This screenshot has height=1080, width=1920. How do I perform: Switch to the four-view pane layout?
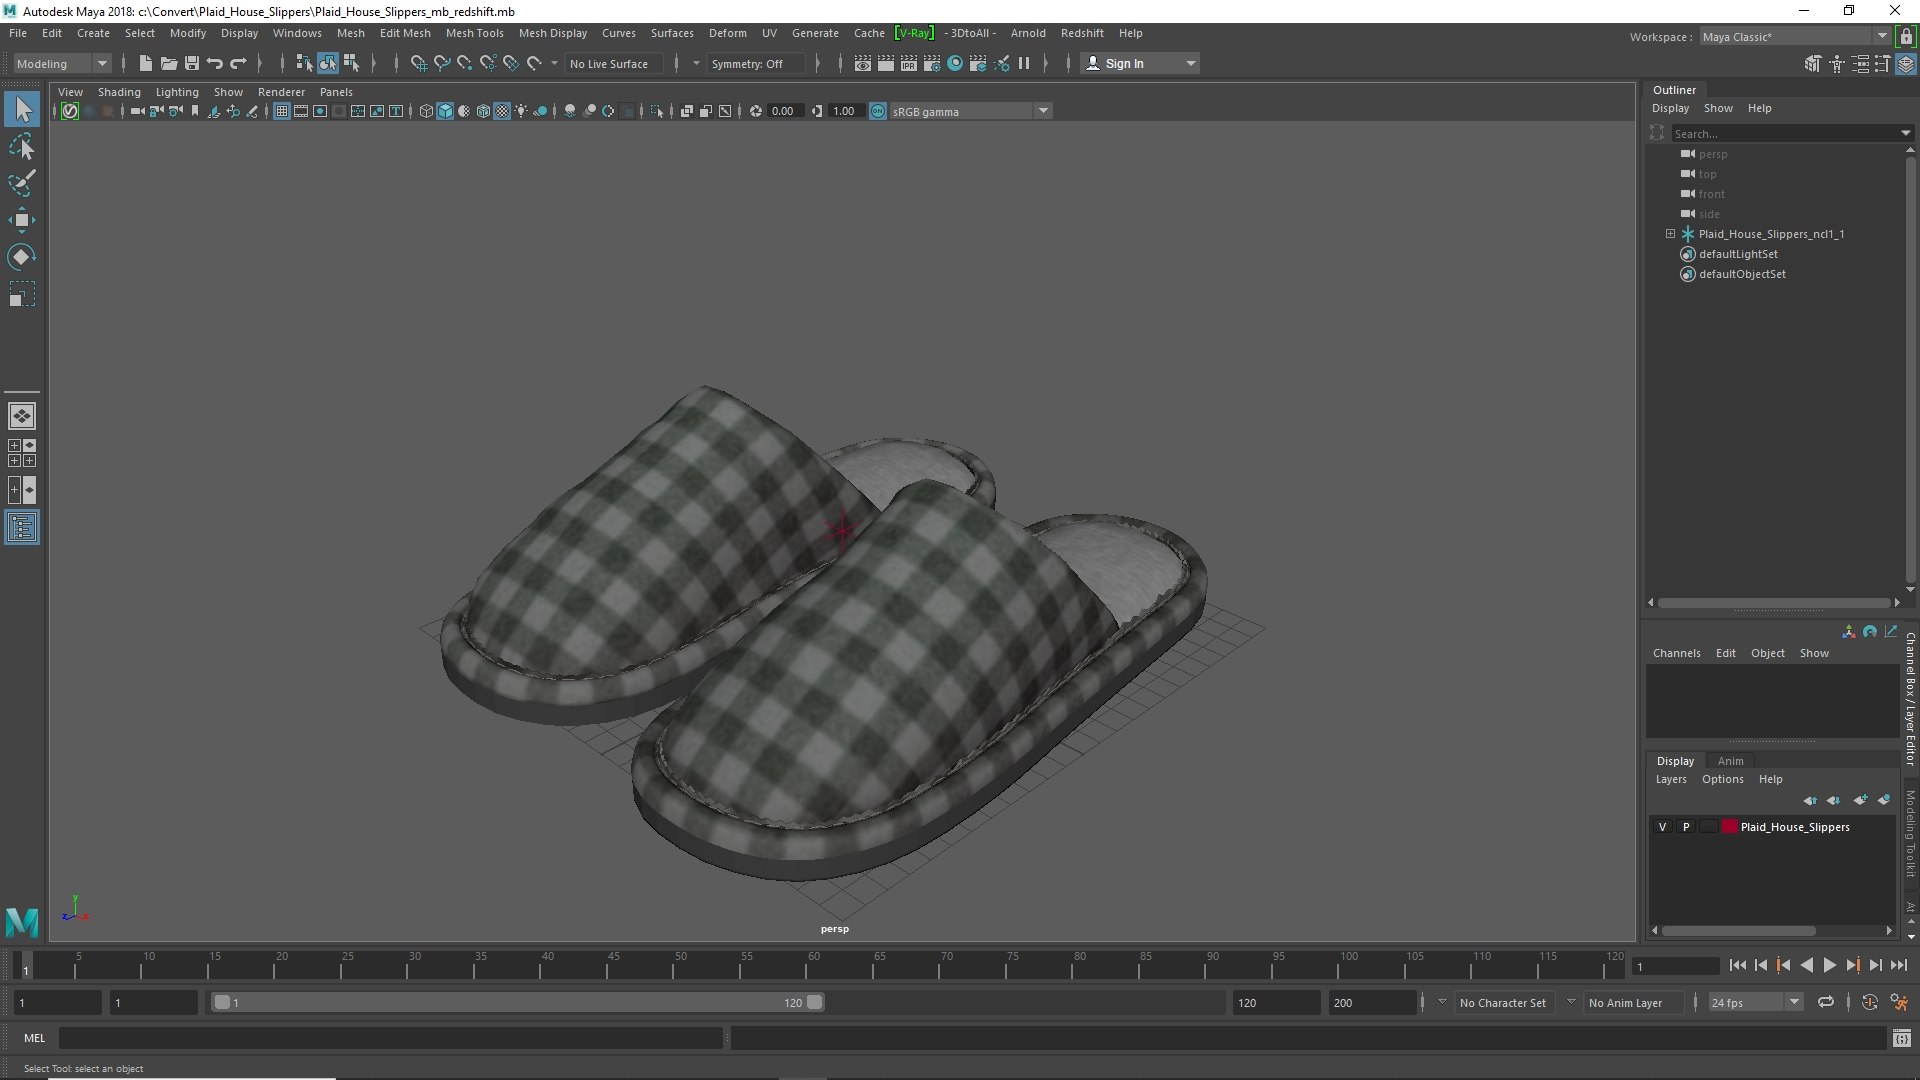[22, 453]
